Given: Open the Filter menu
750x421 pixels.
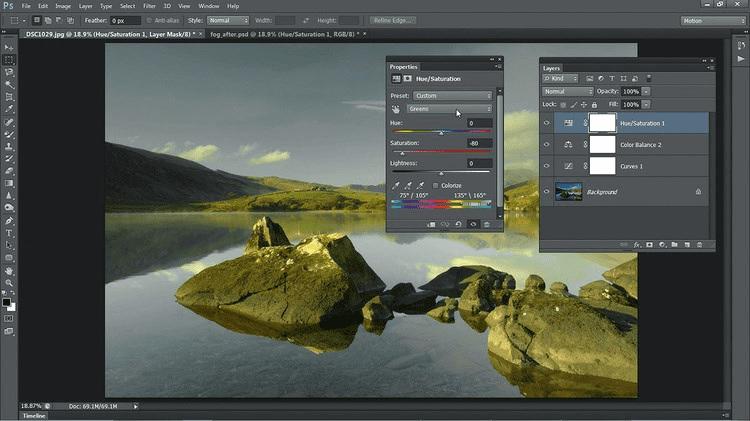Looking at the screenshot, I should [x=149, y=6].
